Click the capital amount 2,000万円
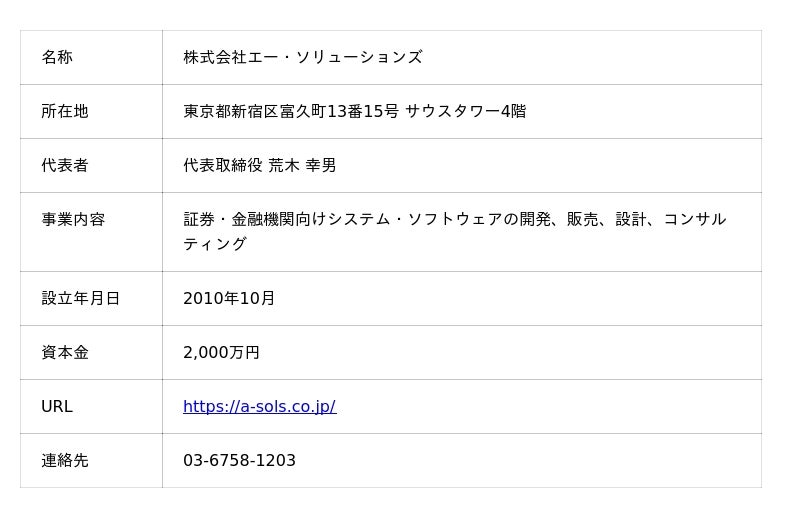 tap(221, 353)
